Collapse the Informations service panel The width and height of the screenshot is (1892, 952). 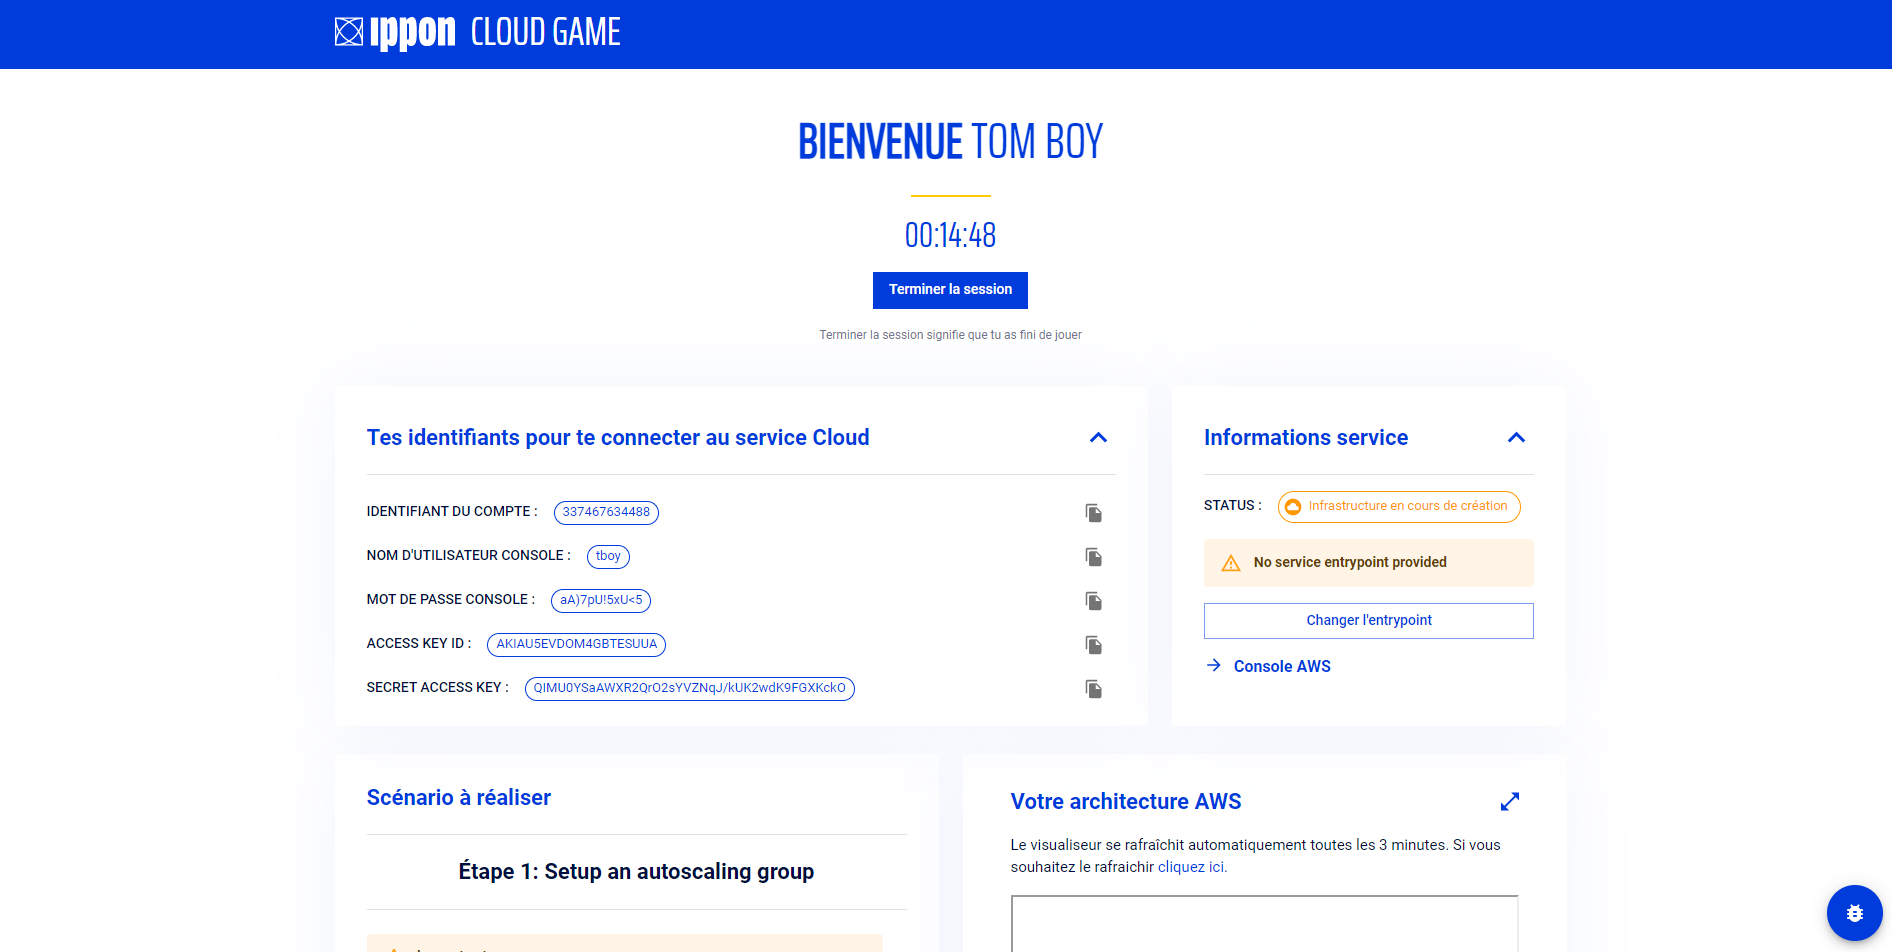[x=1516, y=437]
